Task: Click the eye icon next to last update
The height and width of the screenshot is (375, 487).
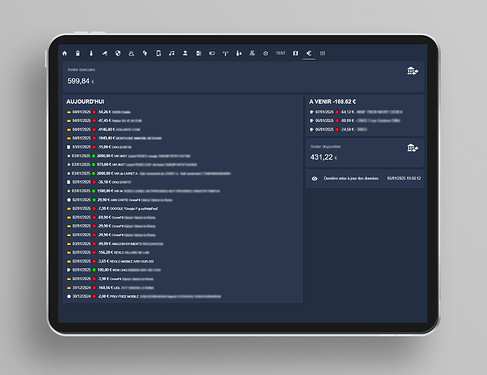Action: (x=314, y=179)
